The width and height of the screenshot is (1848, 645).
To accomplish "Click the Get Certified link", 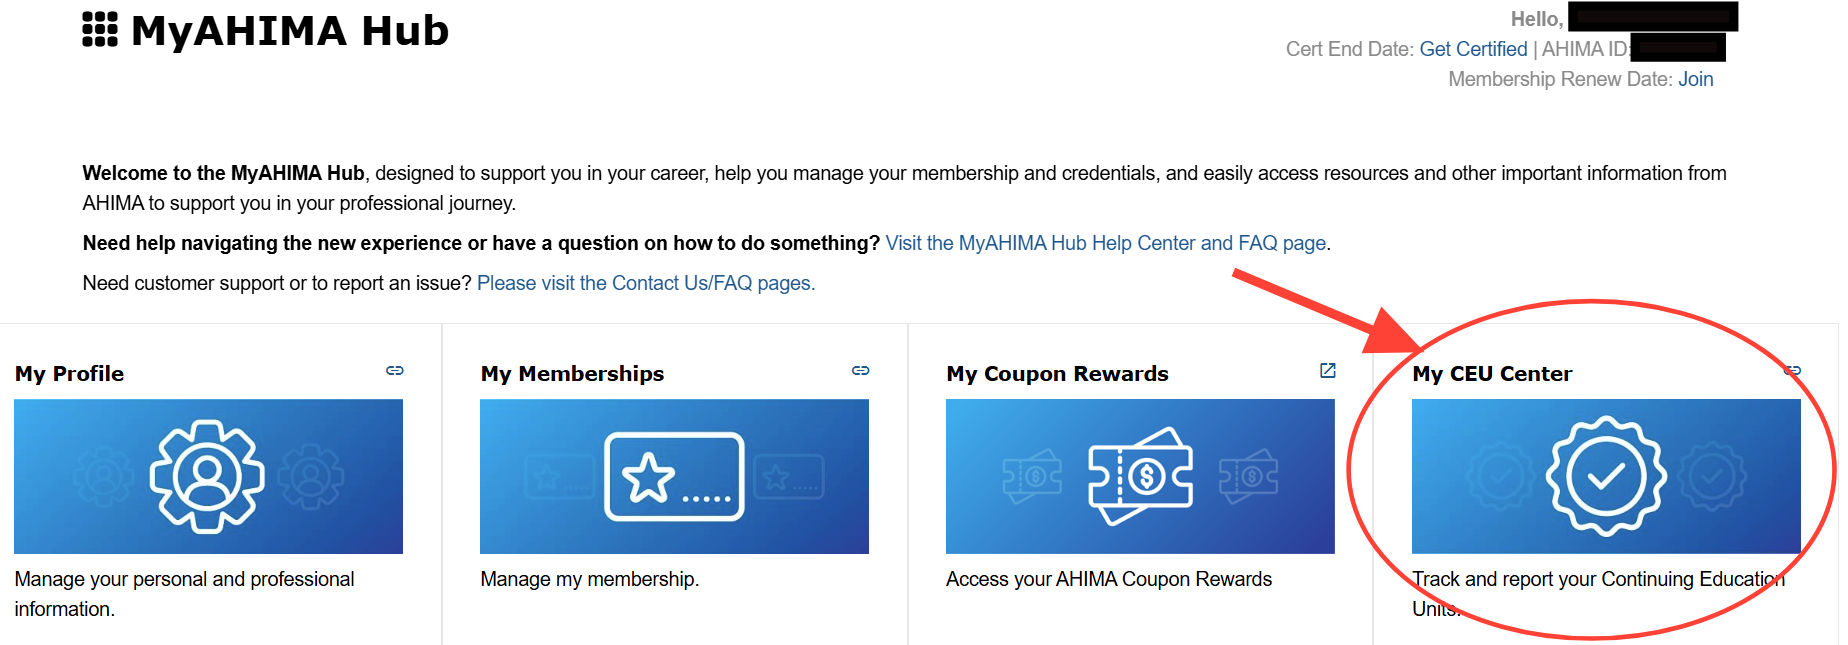I will [1473, 49].
